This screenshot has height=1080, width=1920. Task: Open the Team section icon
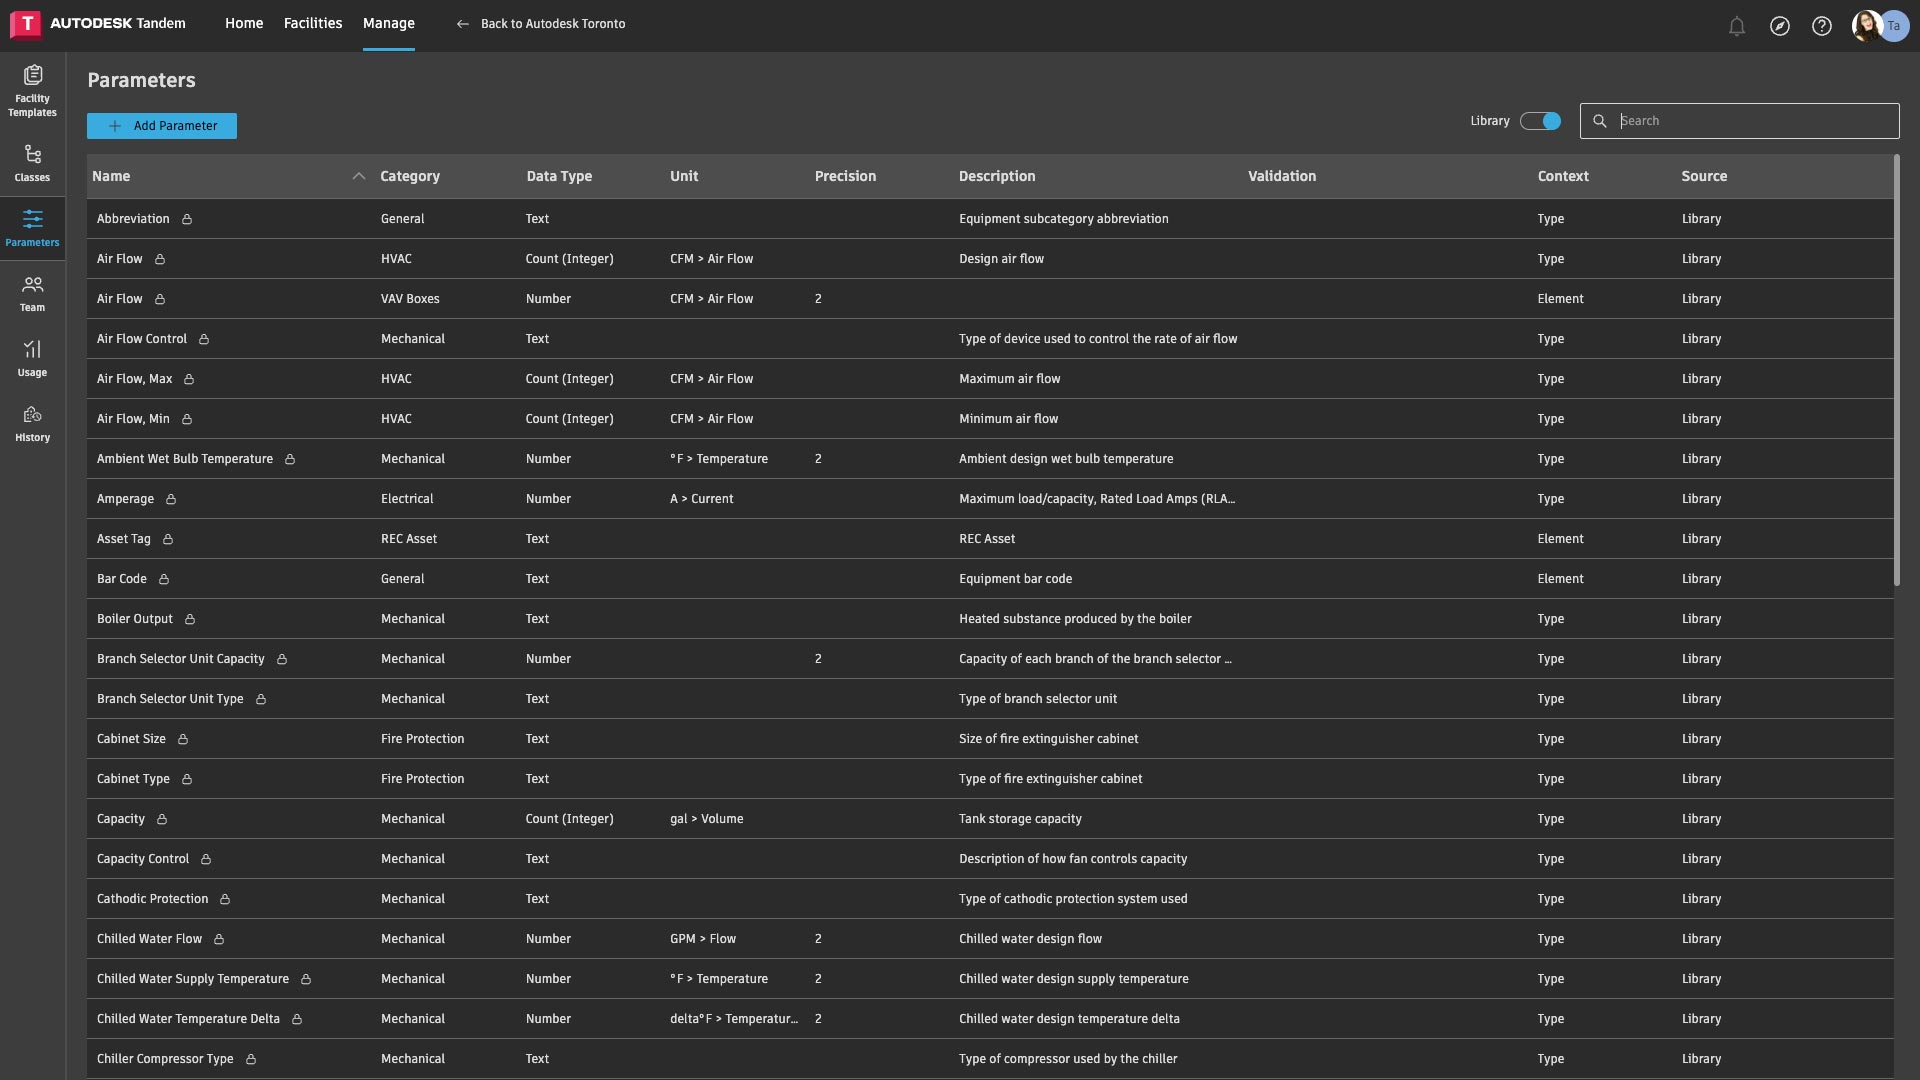coord(32,285)
